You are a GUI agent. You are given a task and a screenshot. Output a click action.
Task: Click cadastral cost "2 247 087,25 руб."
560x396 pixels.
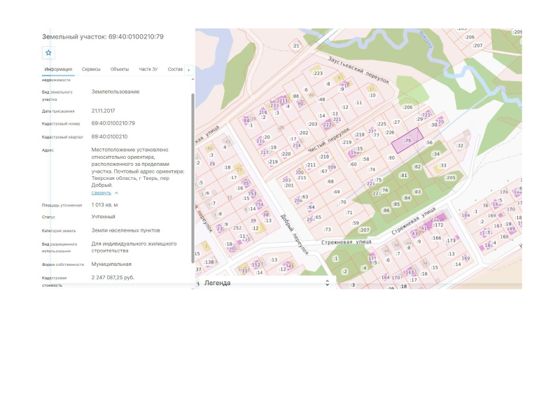(x=113, y=277)
